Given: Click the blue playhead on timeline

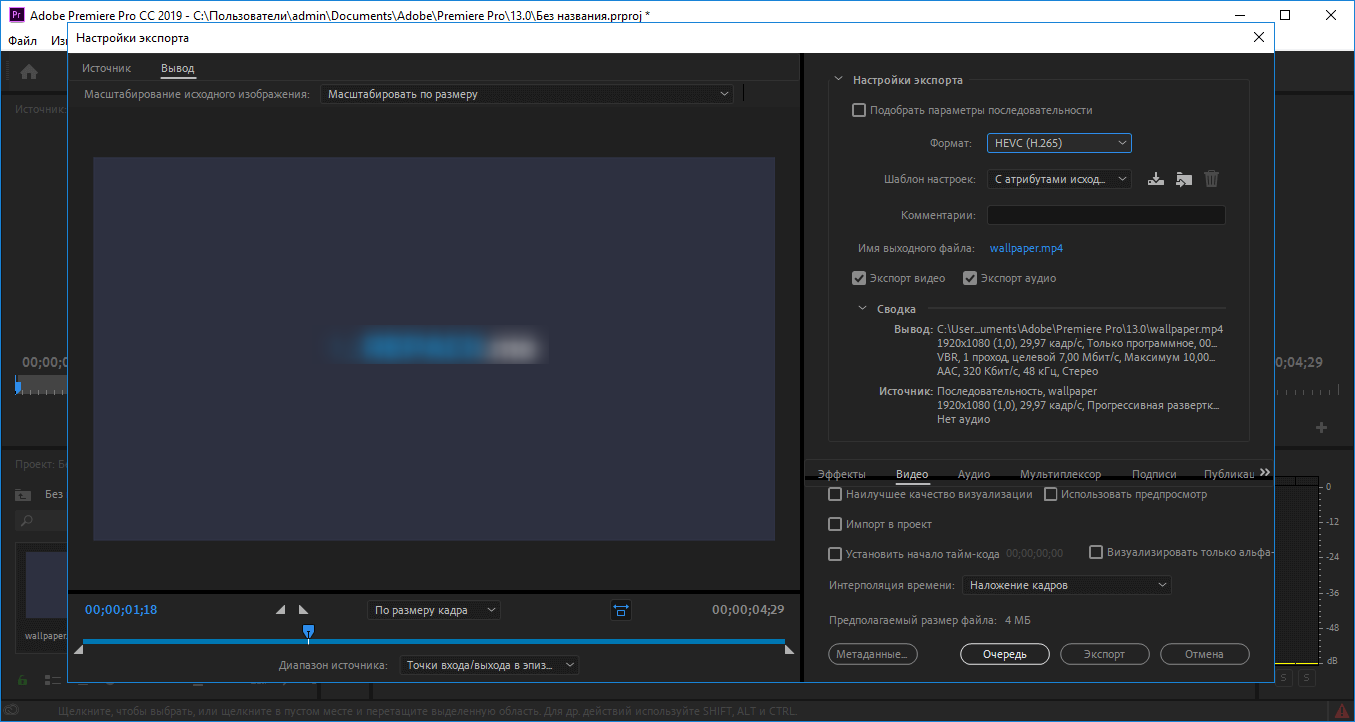Looking at the screenshot, I should 308,632.
